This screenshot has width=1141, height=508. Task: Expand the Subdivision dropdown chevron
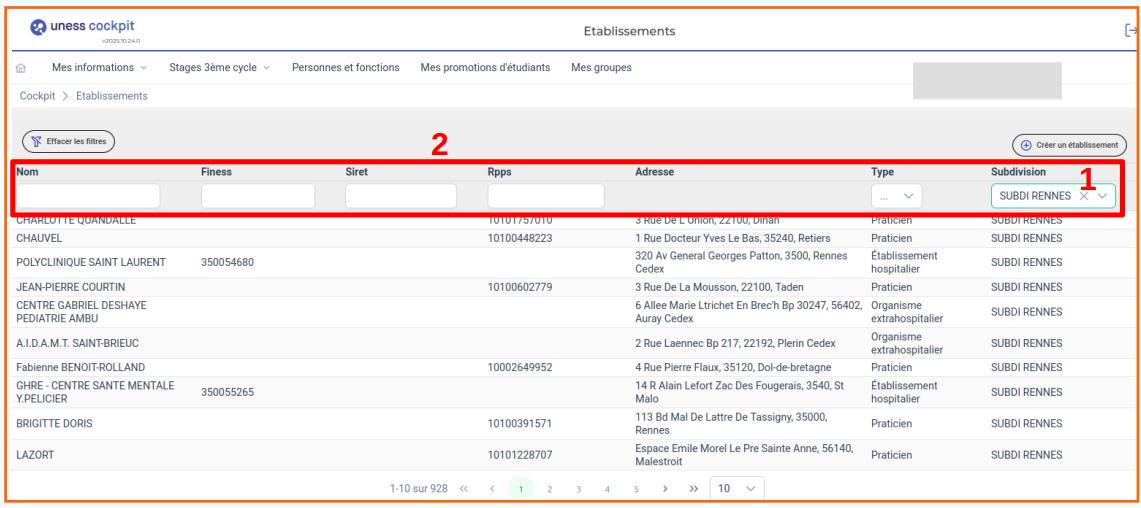1103,196
